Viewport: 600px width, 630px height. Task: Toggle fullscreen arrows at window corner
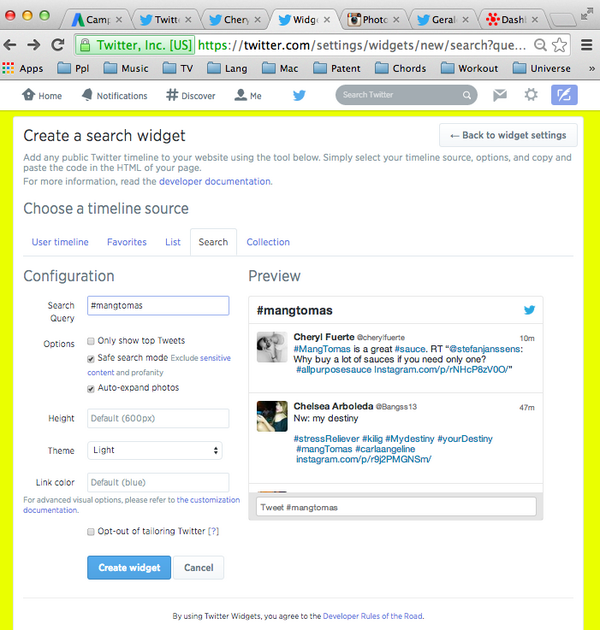587,14
